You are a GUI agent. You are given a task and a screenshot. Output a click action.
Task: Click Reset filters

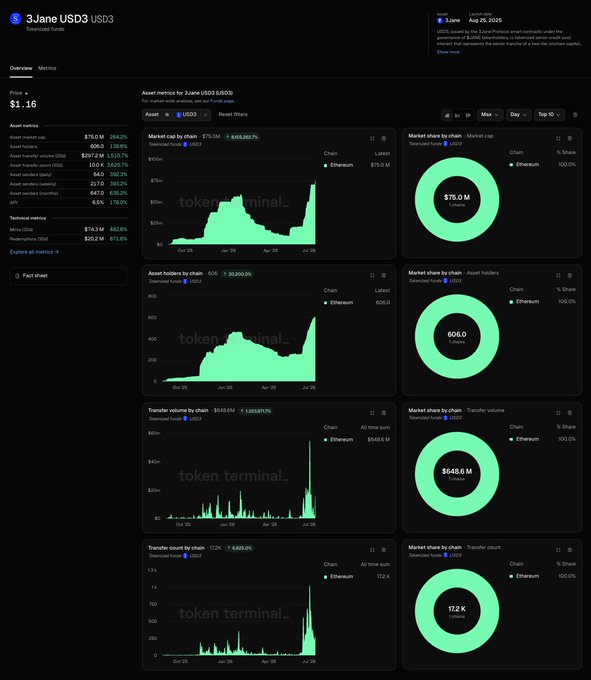pos(233,114)
